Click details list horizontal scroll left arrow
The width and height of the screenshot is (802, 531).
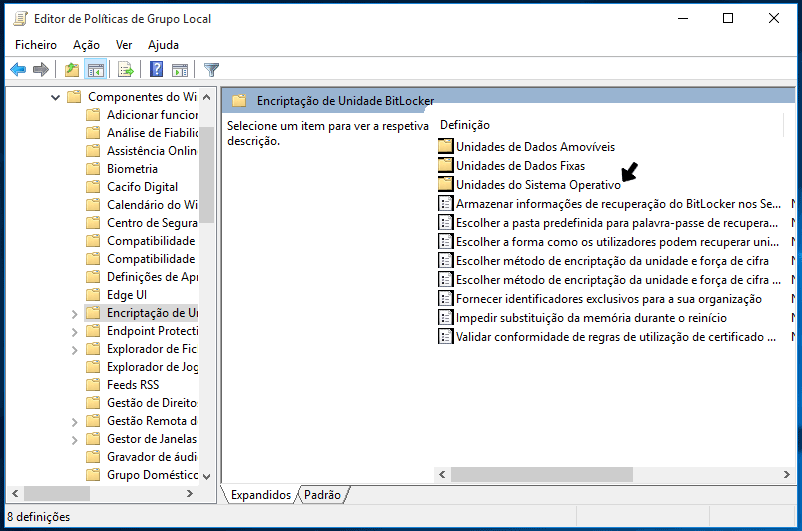tap(442, 474)
